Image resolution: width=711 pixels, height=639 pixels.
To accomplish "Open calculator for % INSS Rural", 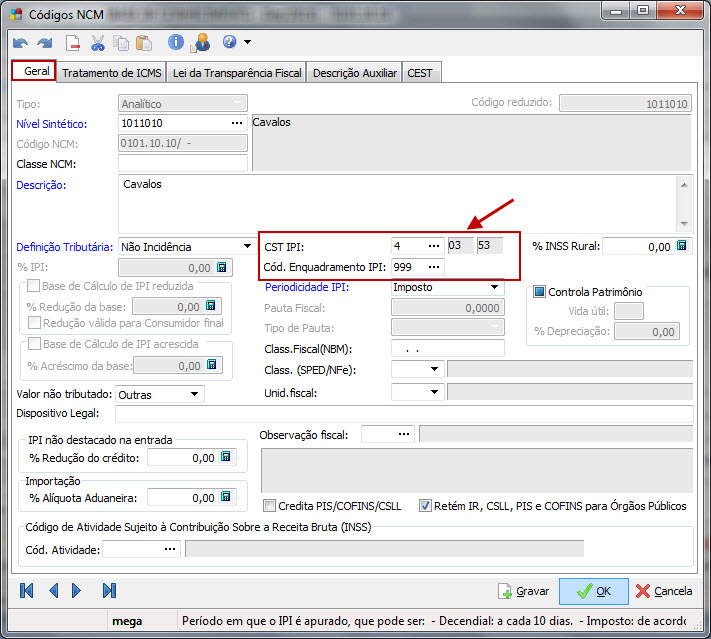I will [680, 246].
